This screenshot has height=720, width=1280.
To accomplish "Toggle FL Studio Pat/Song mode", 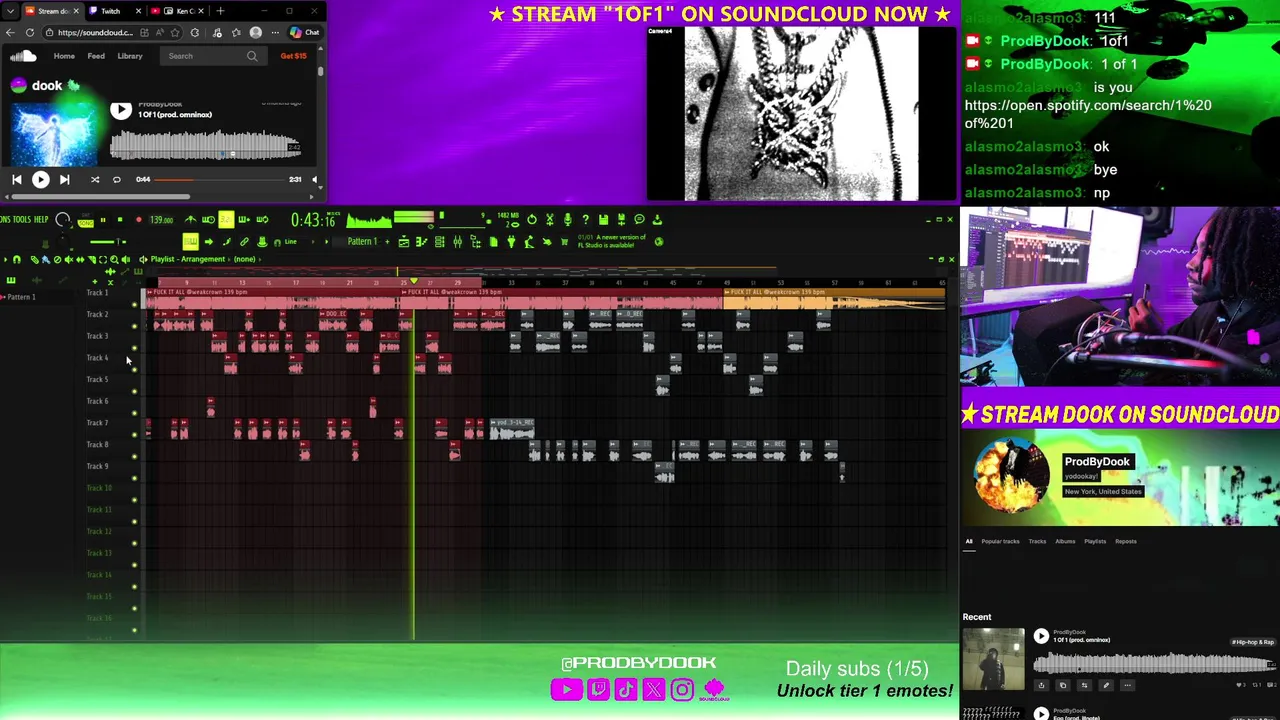I will tap(85, 220).
